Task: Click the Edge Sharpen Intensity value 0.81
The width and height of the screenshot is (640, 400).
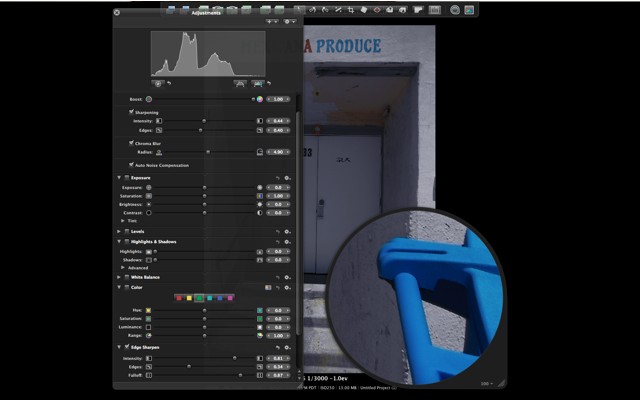Action: [278, 358]
